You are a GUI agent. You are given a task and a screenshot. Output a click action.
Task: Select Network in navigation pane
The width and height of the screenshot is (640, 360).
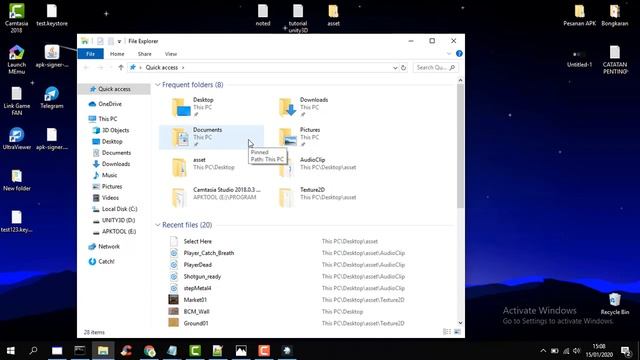(x=109, y=247)
